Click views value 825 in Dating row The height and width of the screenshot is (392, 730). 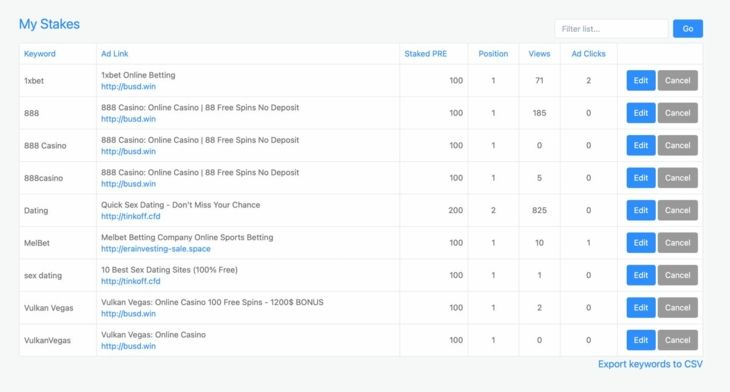click(x=539, y=210)
